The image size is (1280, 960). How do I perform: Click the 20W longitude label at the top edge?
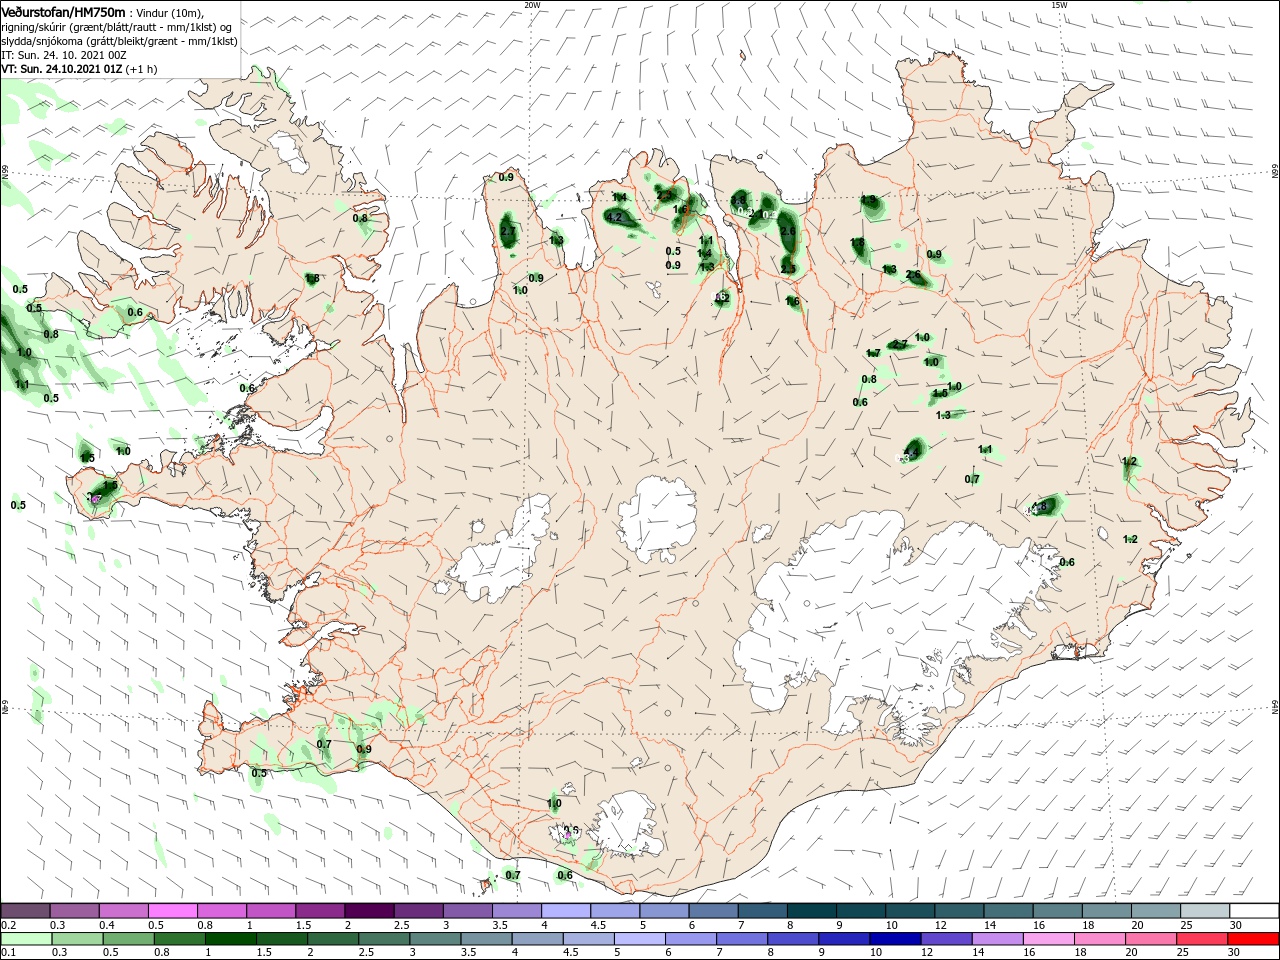tap(532, 5)
